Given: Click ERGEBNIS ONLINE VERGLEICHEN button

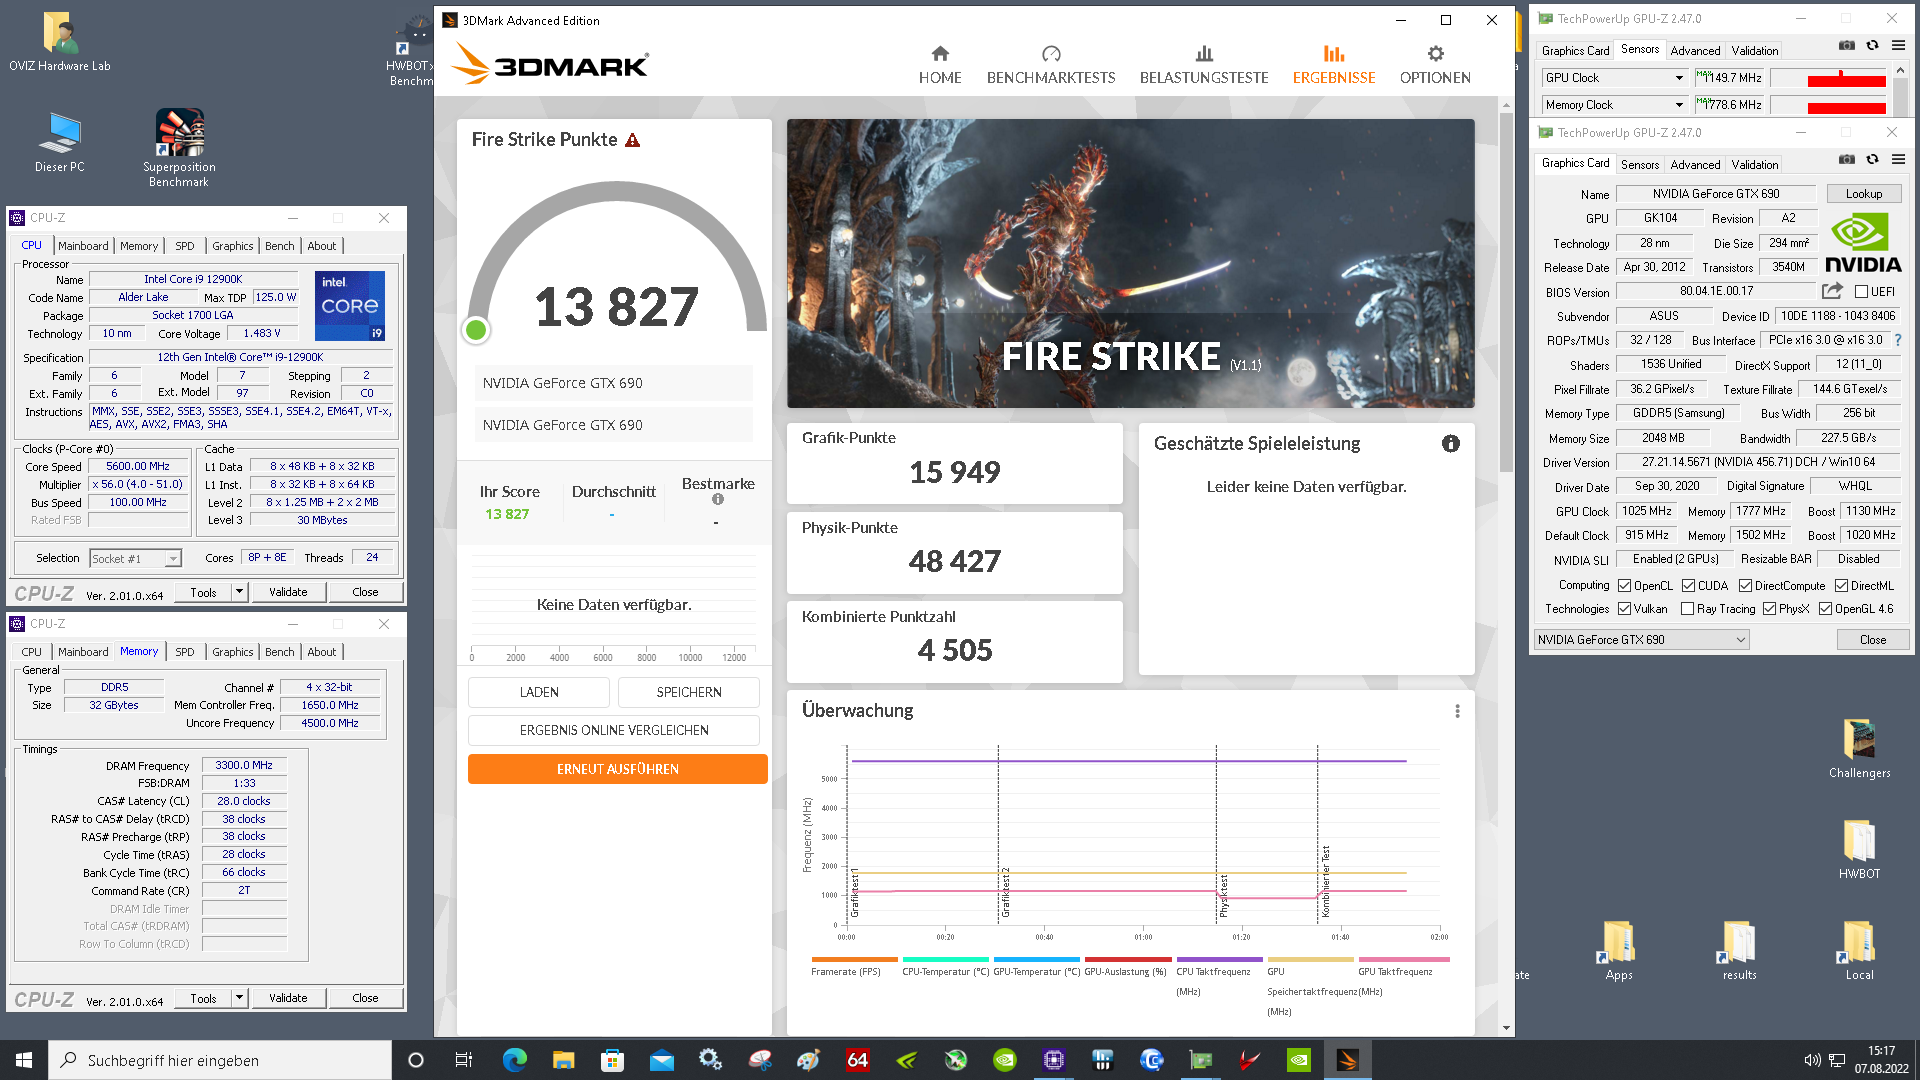Looking at the screenshot, I should click(614, 730).
